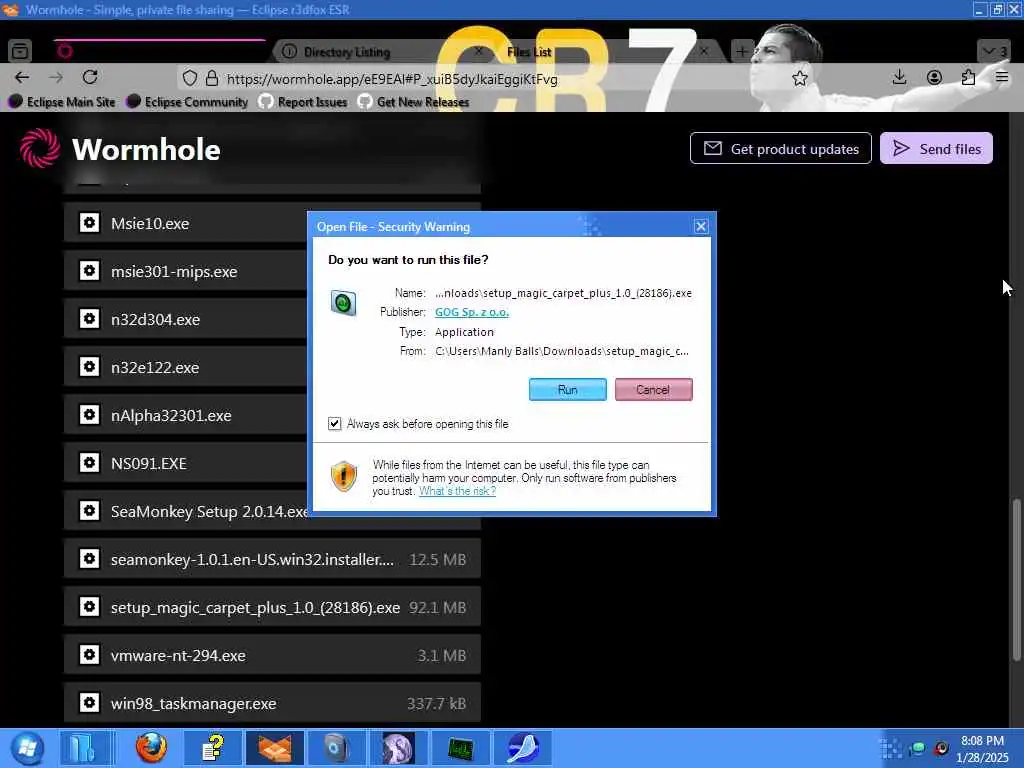The width and height of the screenshot is (1024, 768).
Task: Open the Windows Start menu orb
Action: 27,748
